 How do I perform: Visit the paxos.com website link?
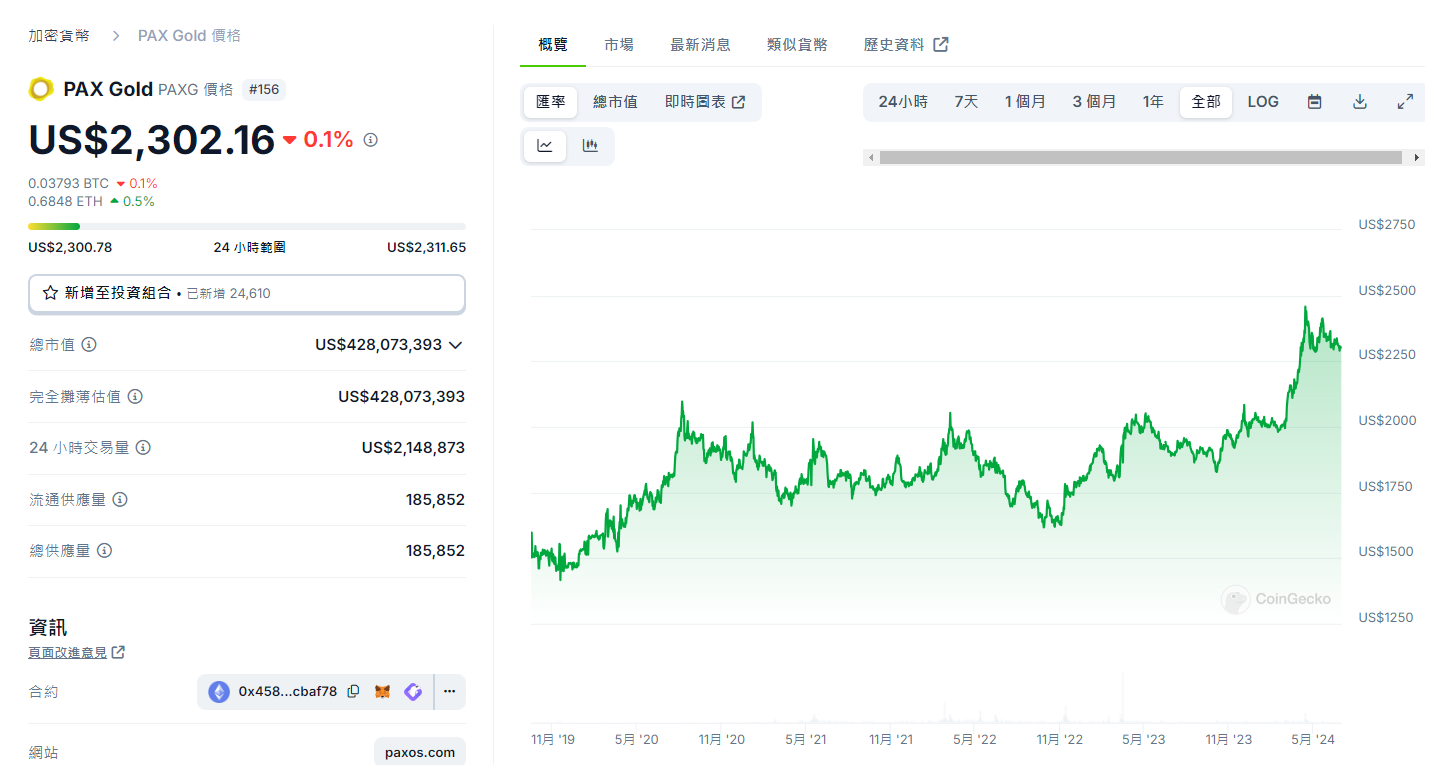420,753
